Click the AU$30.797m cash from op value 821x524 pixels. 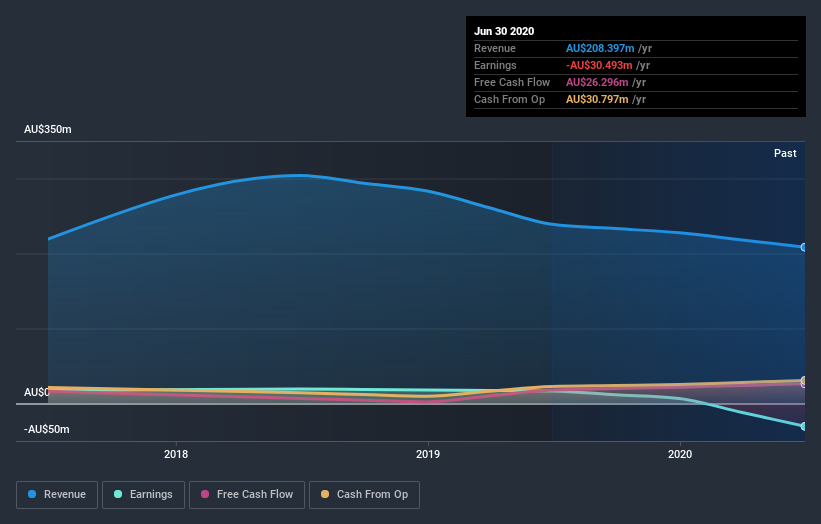(597, 99)
